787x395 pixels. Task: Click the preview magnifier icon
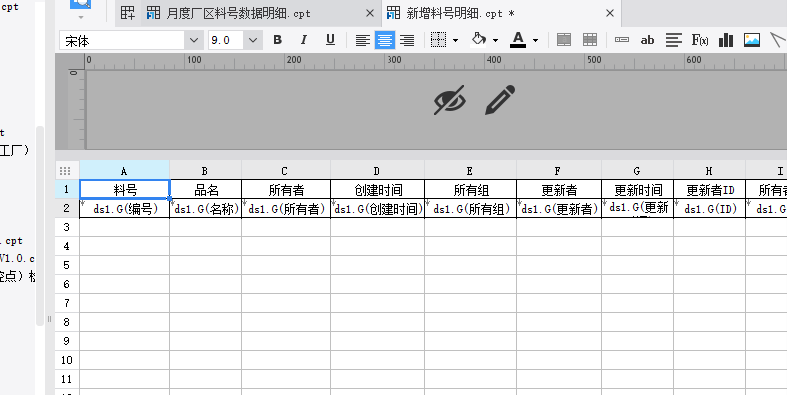point(80,5)
